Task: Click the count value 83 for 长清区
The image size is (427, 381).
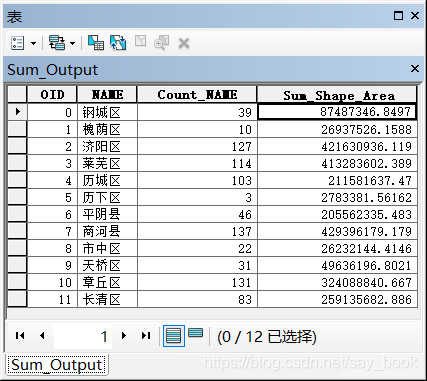Action: [197, 299]
